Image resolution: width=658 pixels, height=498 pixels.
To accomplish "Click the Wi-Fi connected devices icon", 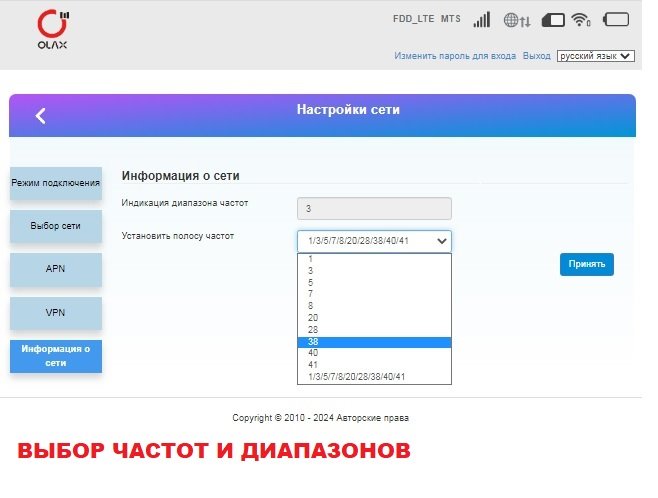I will [x=581, y=20].
